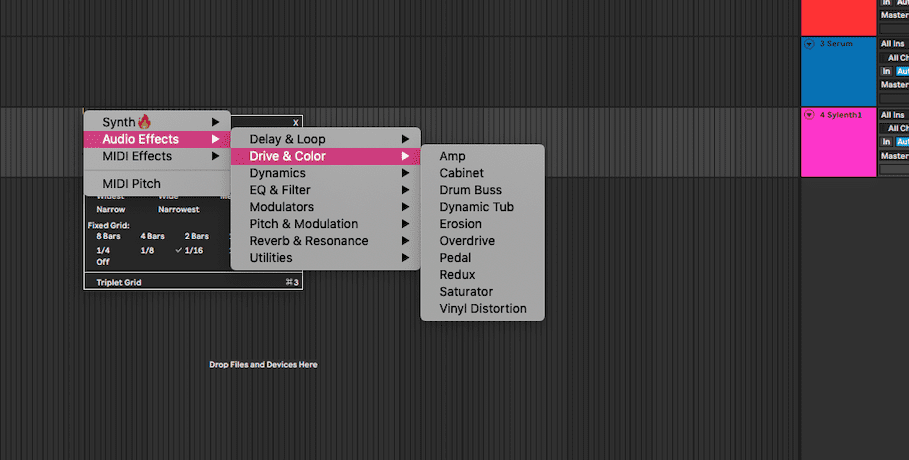The height and width of the screenshot is (460, 909).
Task: Add the Redux effect
Action: (482, 274)
